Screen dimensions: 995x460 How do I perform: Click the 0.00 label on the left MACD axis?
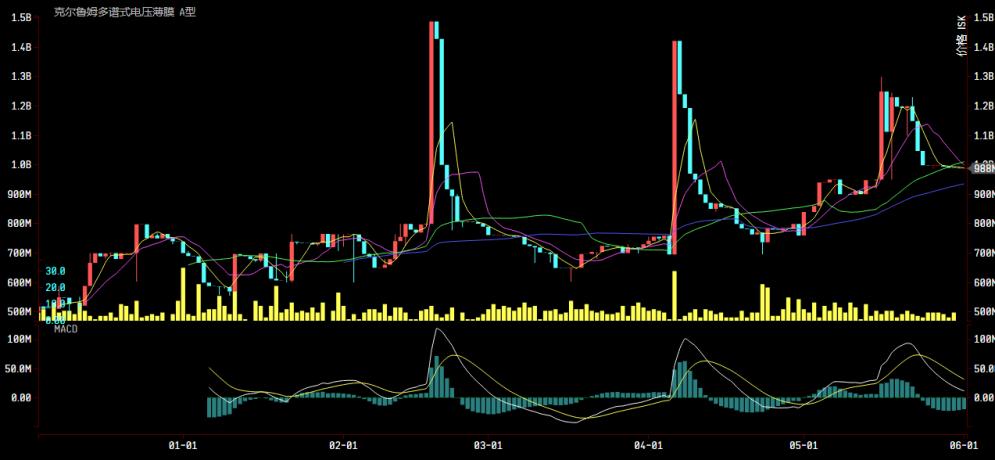click(21, 398)
